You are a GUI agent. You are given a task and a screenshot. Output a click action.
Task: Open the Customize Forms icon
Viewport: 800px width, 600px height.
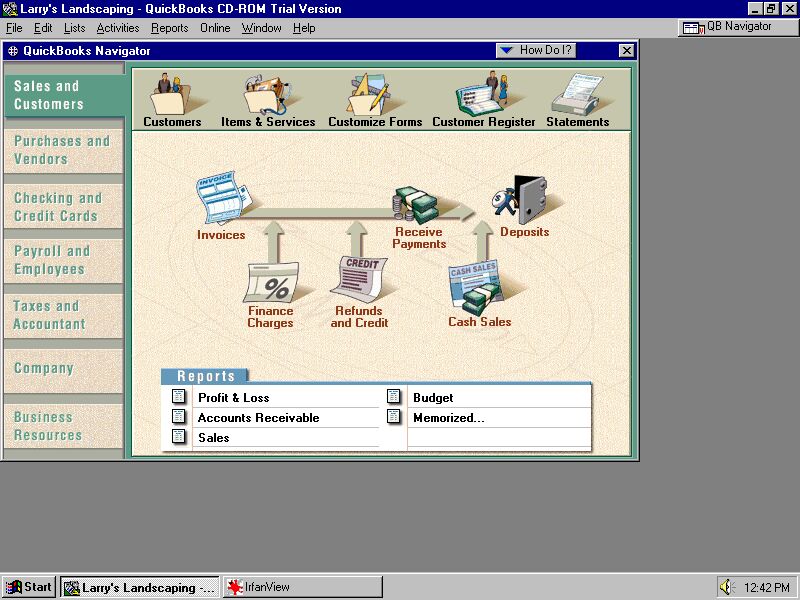(369, 94)
